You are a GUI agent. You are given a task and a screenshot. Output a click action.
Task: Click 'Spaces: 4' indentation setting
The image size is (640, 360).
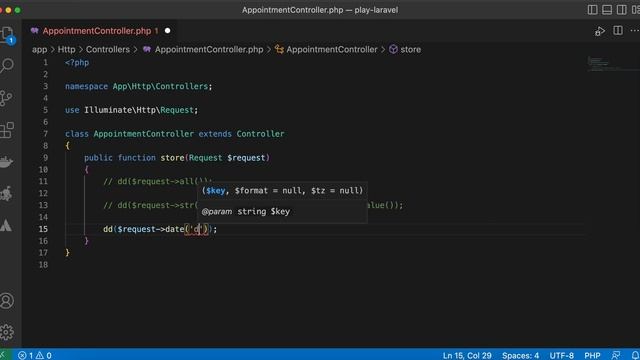520,355
